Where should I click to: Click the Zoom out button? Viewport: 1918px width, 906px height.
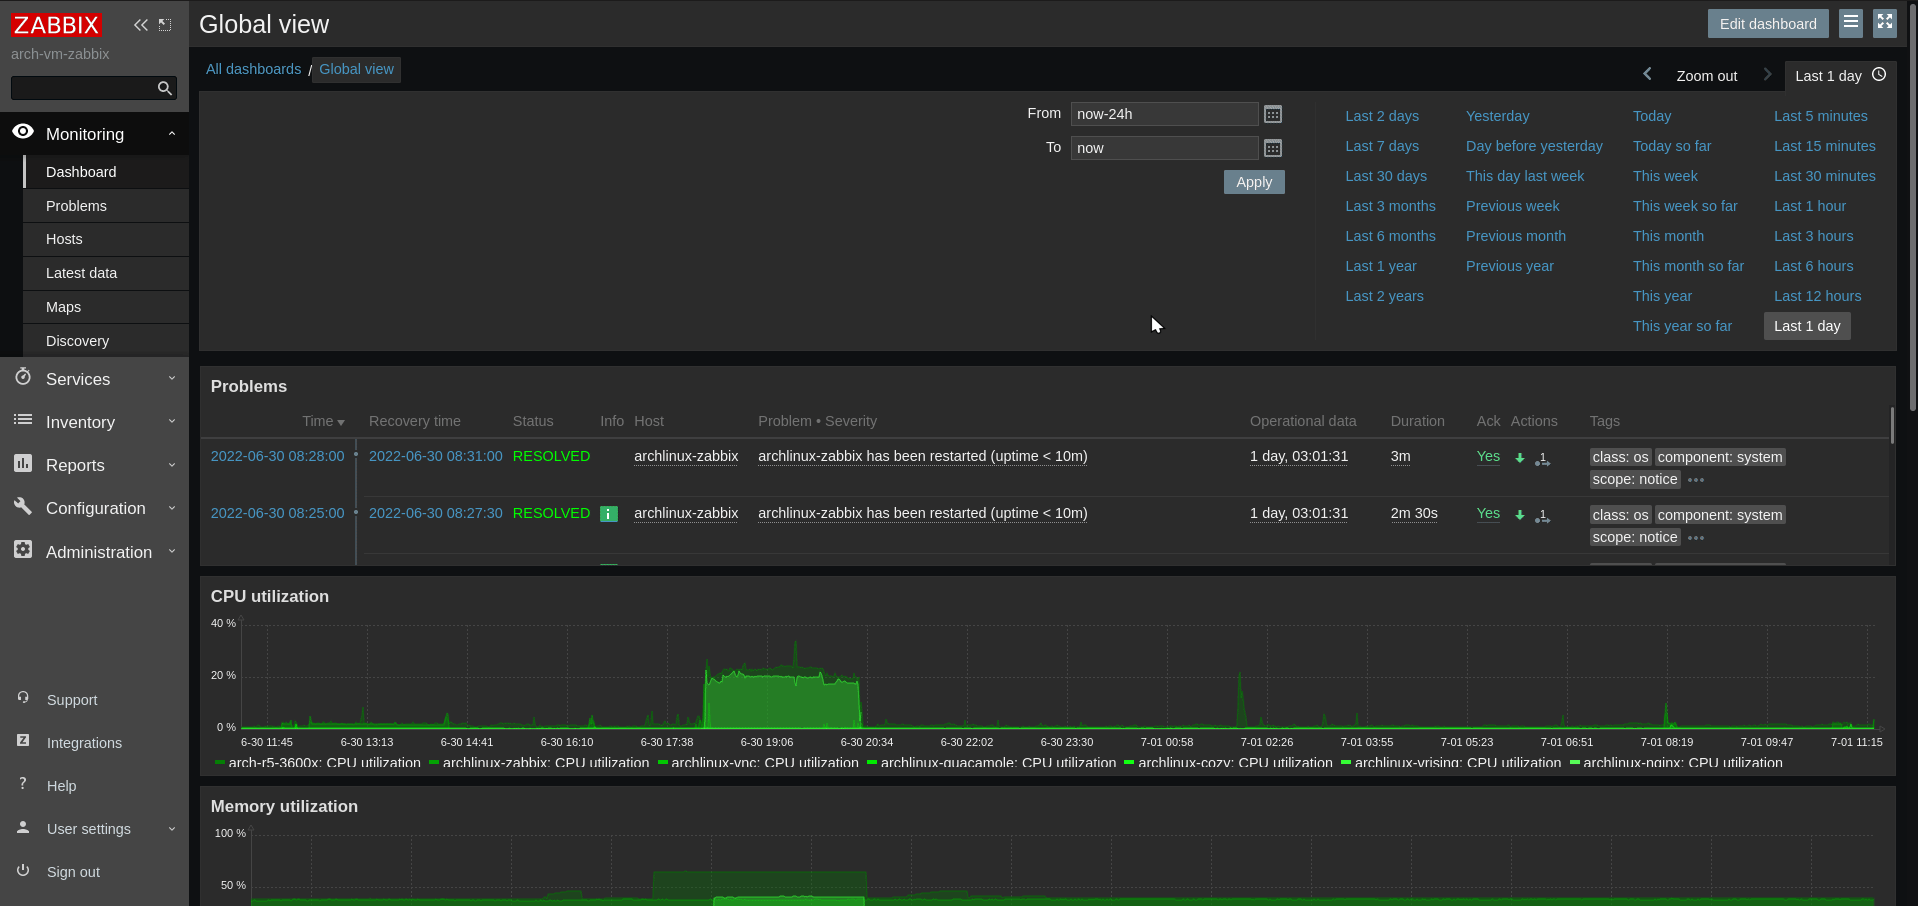tap(1706, 76)
